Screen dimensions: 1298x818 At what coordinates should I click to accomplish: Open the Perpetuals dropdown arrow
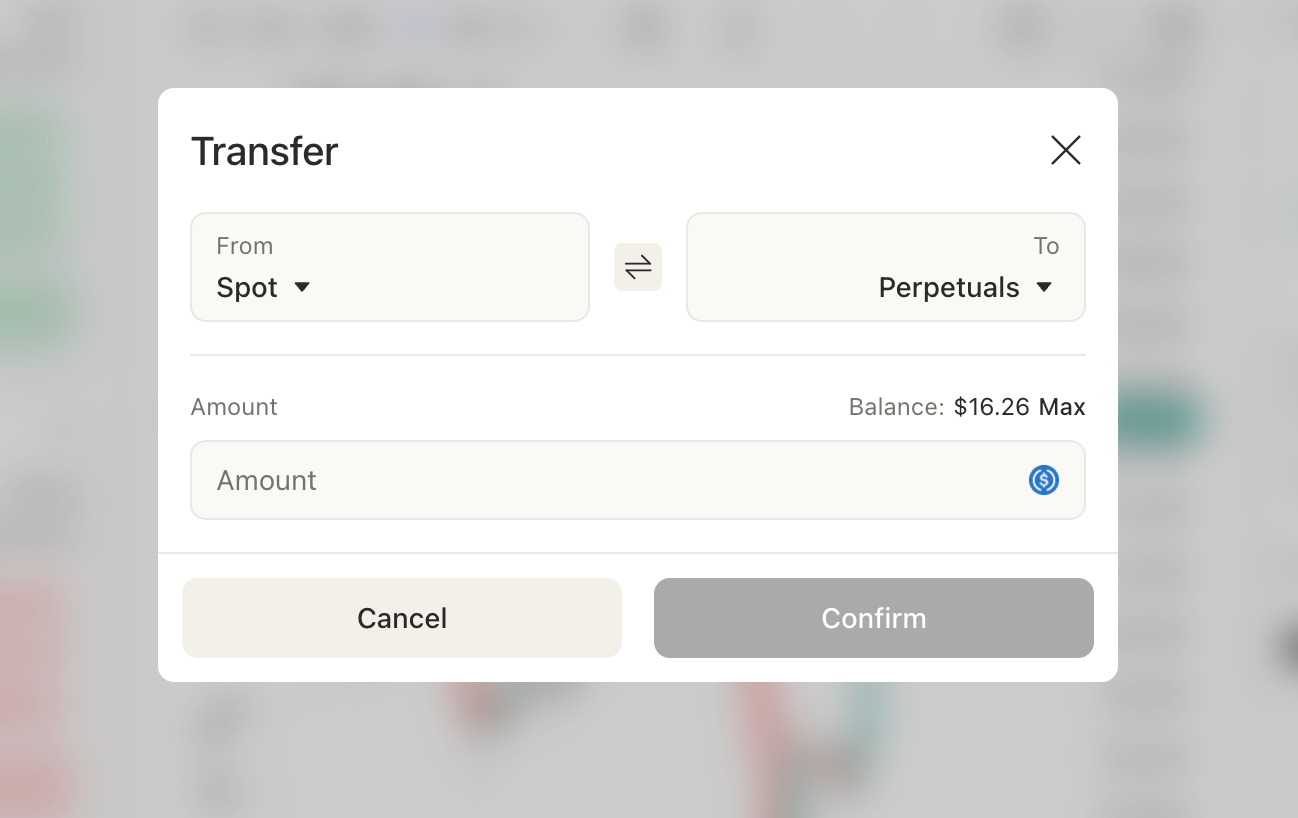point(1044,288)
